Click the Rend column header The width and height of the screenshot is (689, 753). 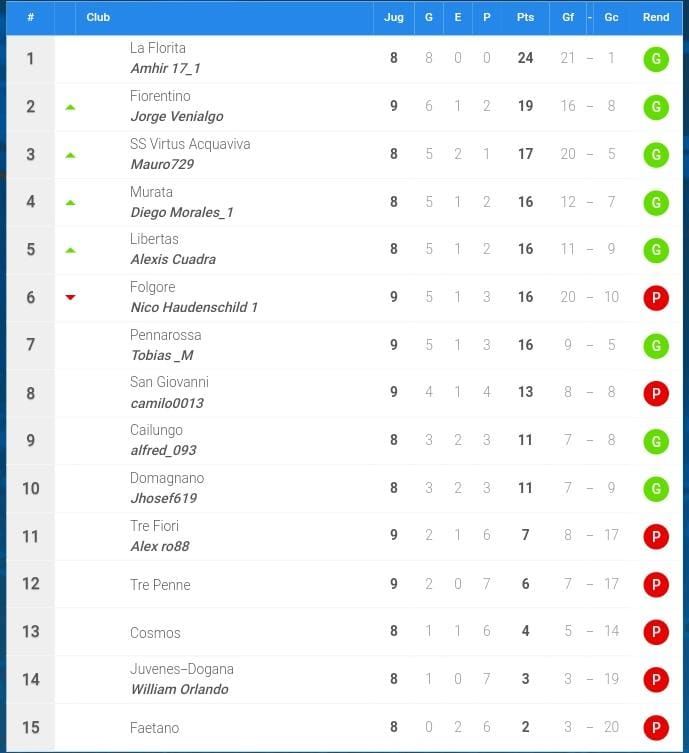[656, 17]
